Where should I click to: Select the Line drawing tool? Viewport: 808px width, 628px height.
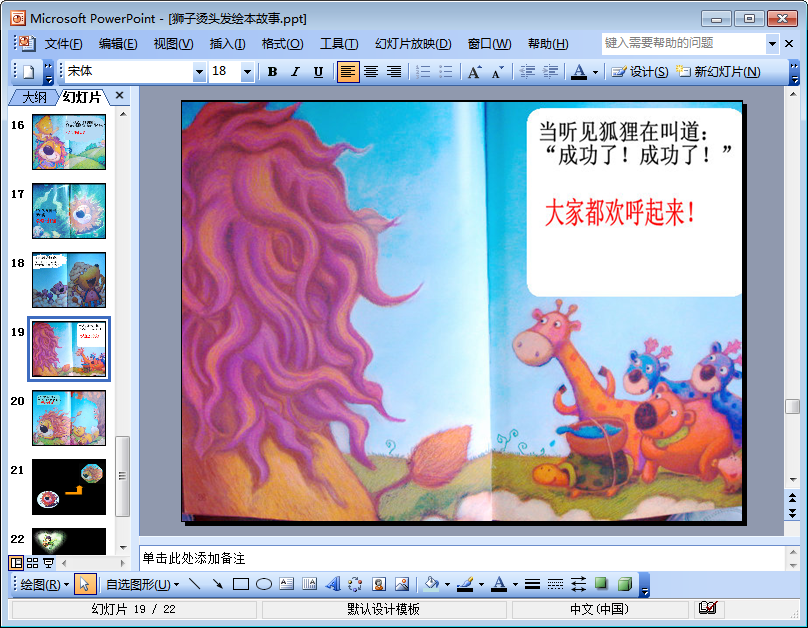tap(195, 584)
